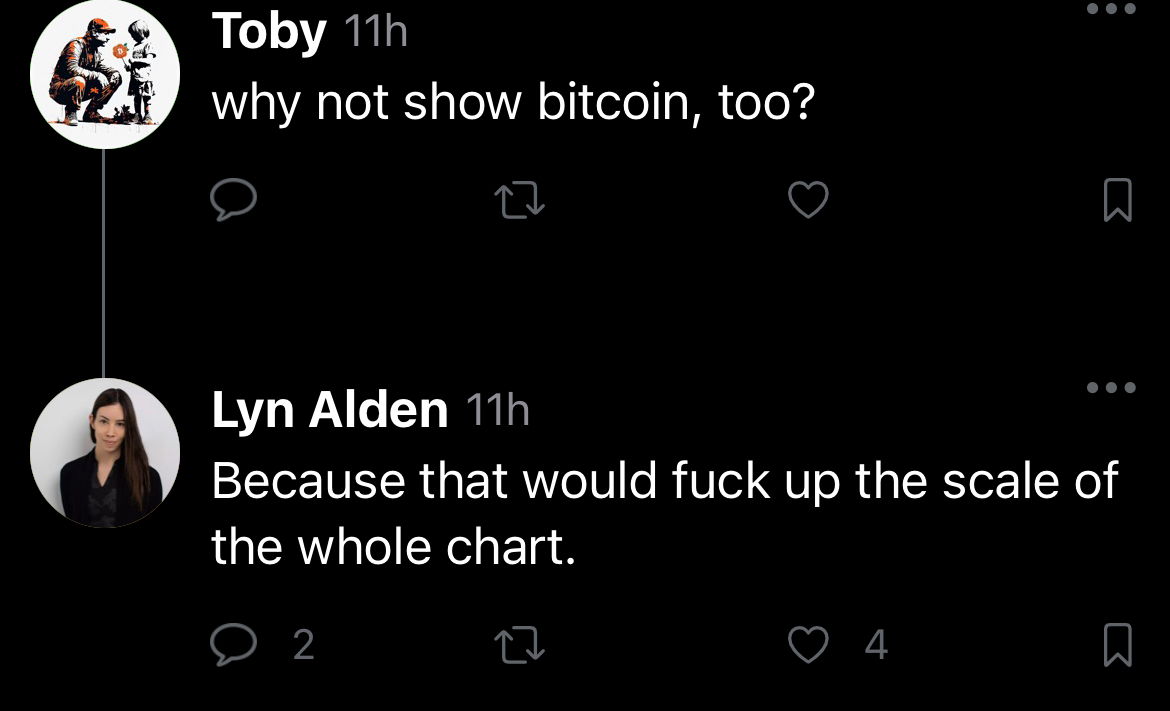Reply to Toby's bitcoin question
The image size is (1170, 711).
[x=233, y=201]
